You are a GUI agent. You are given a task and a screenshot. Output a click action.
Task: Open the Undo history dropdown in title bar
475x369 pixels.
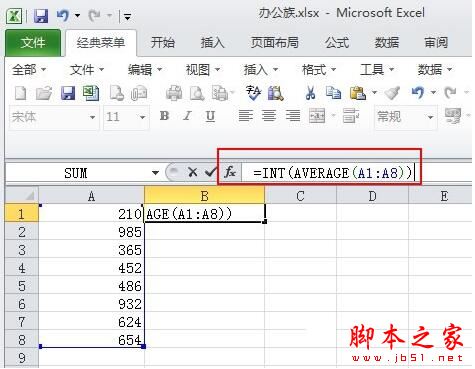tap(77, 16)
